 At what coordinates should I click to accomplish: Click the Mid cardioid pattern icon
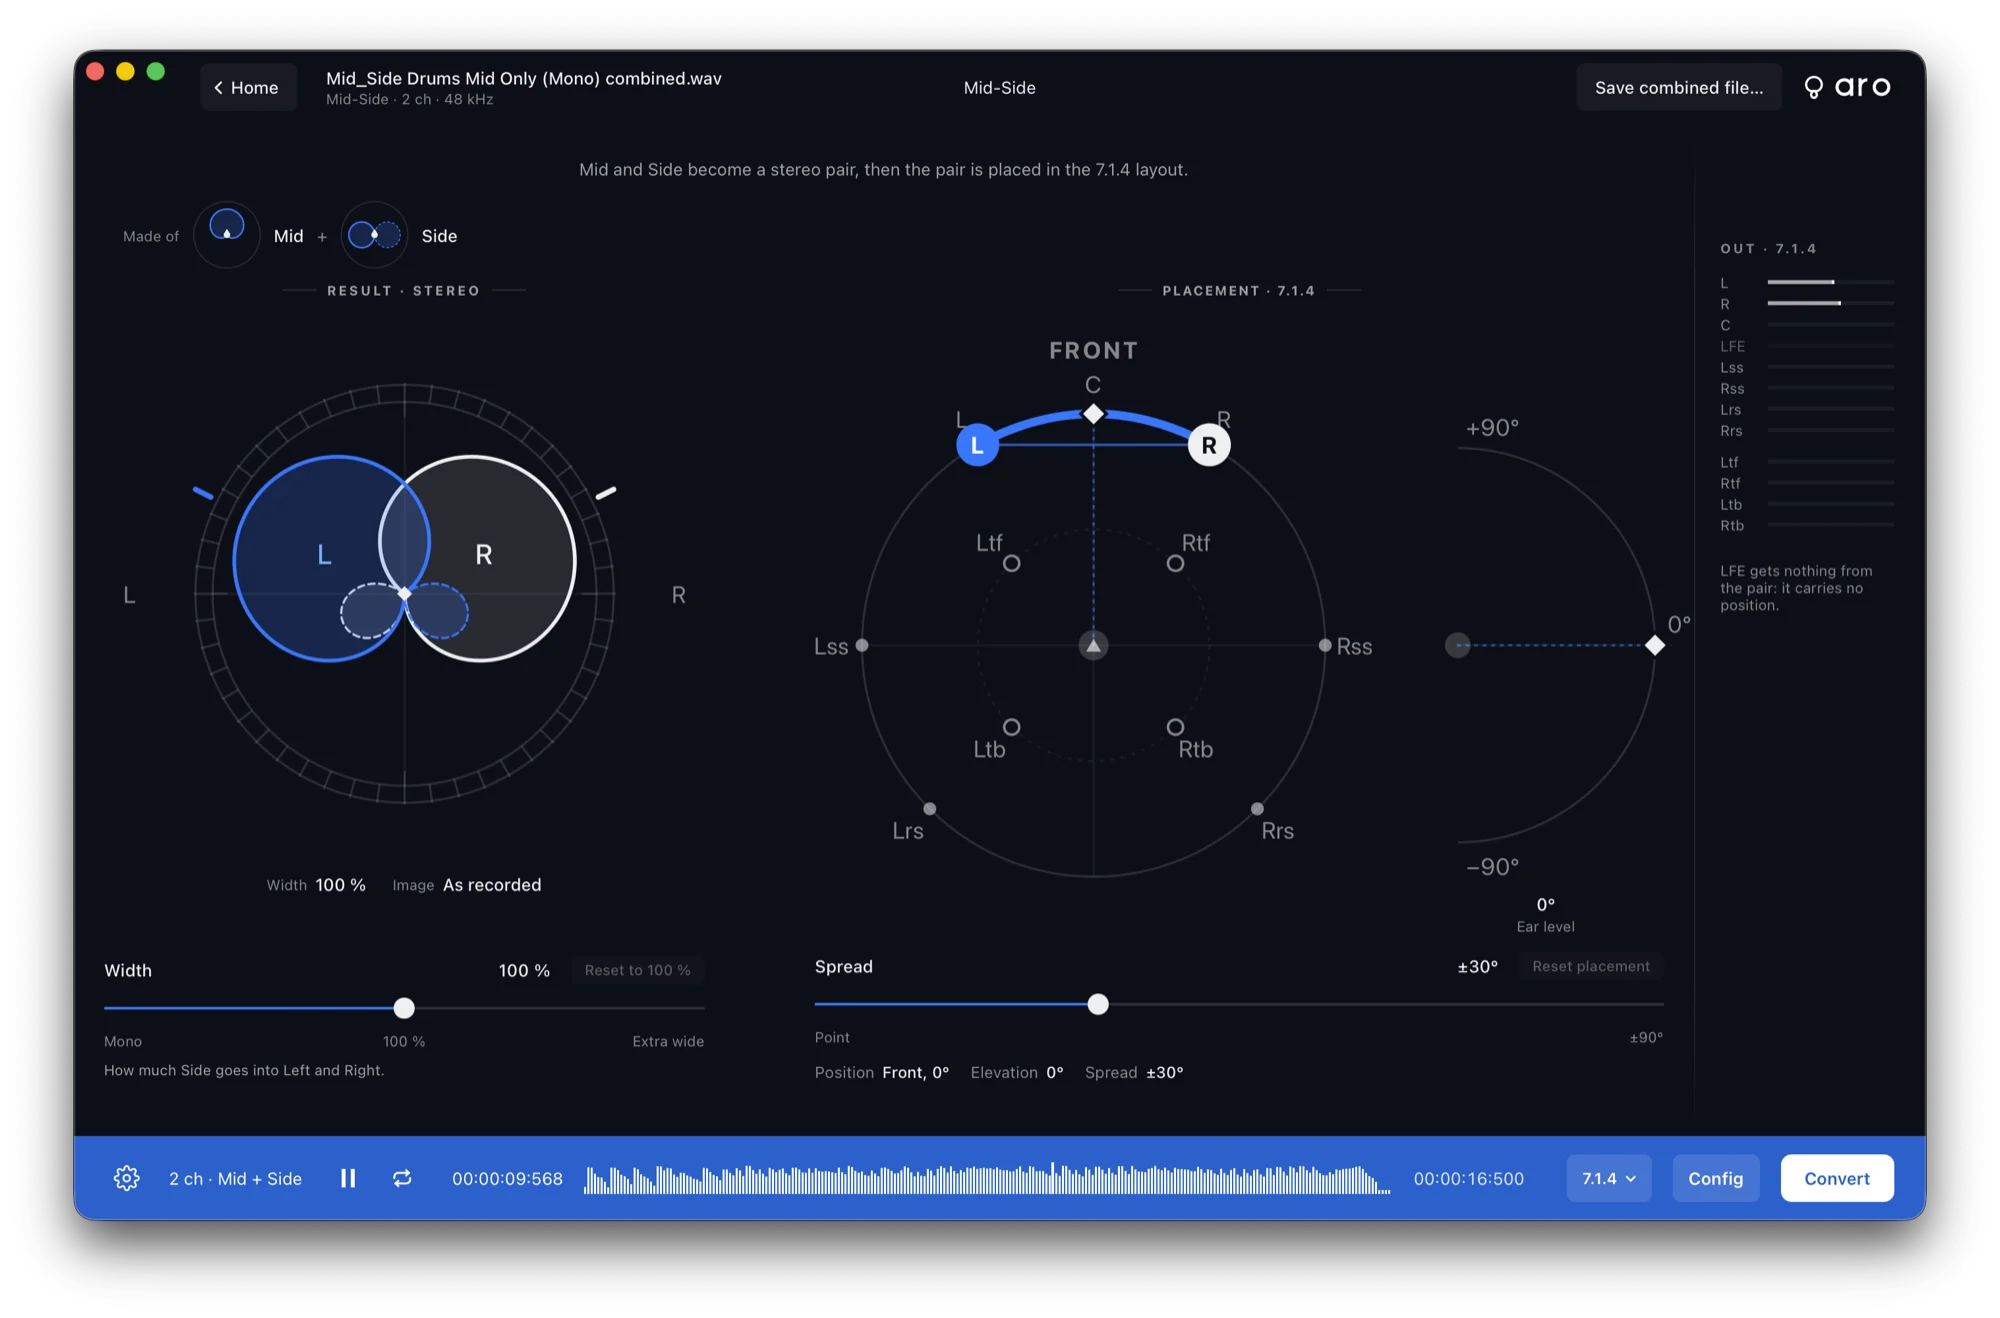(x=227, y=235)
